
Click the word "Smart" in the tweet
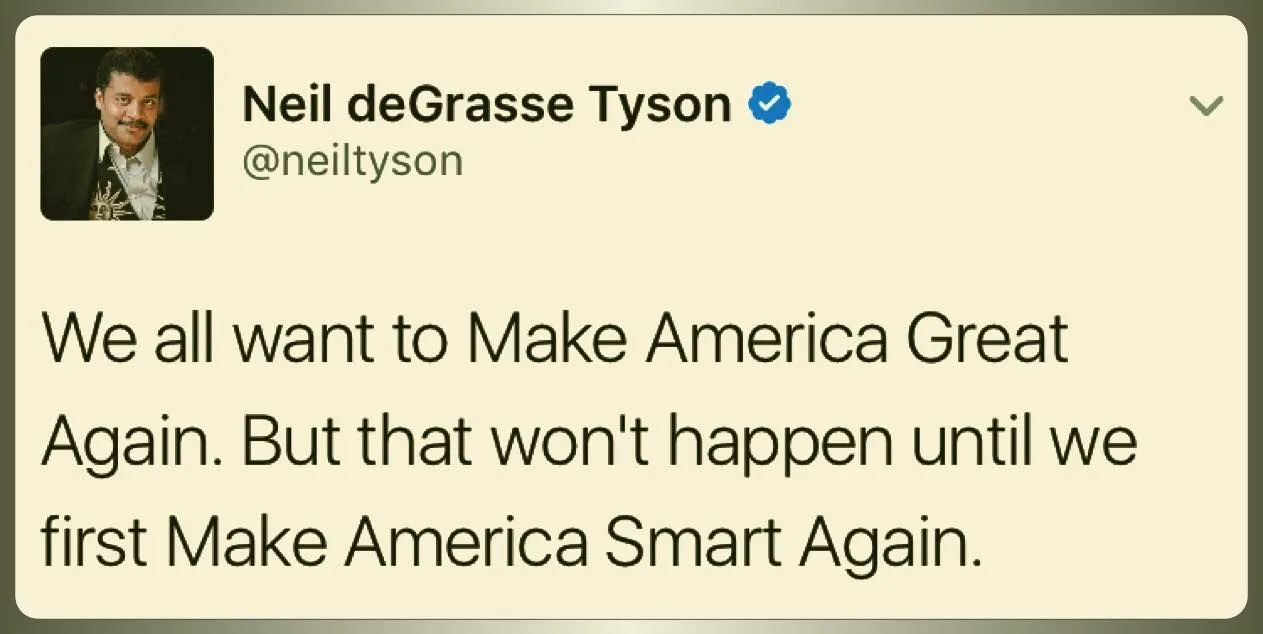692,541
